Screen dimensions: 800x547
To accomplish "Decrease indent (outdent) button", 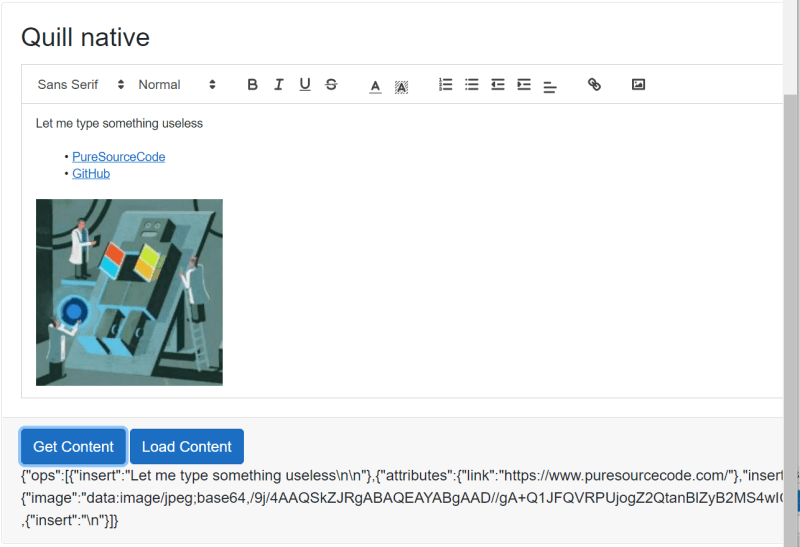I will coord(498,84).
